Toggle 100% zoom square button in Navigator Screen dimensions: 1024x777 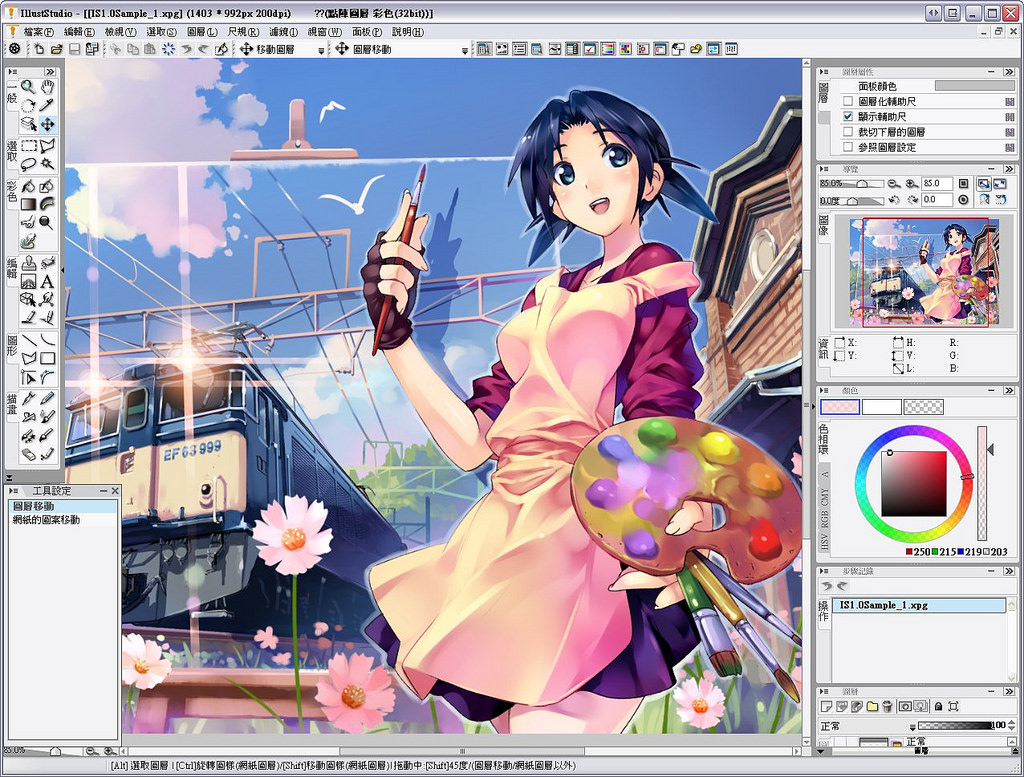pos(963,184)
